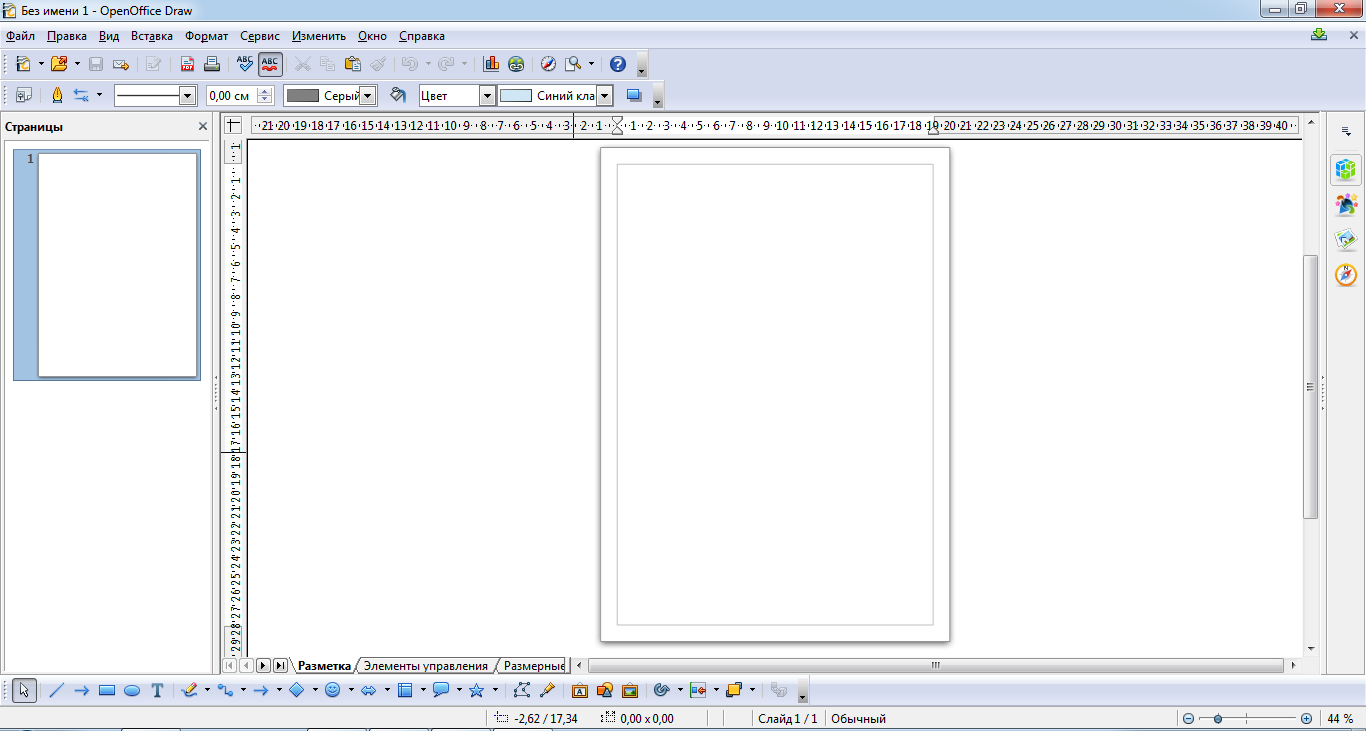Toggle the Line tool in drawing toolbar
This screenshot has height=731, width=1366.
[56, 690]
